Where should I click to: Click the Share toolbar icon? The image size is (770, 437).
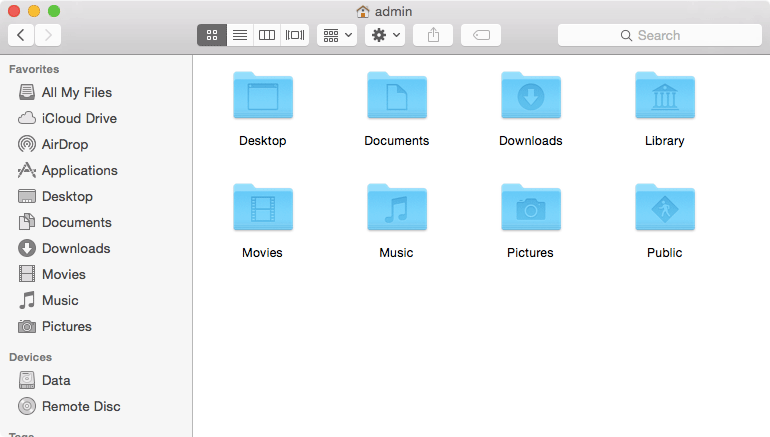(x=433, y=35)
